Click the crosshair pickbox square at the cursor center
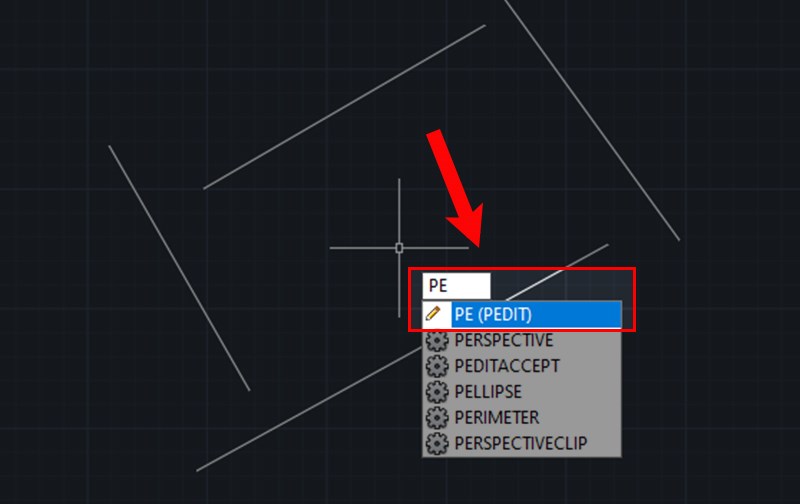The height and width of the screenshot is (504, 800). tap(399, 248)
